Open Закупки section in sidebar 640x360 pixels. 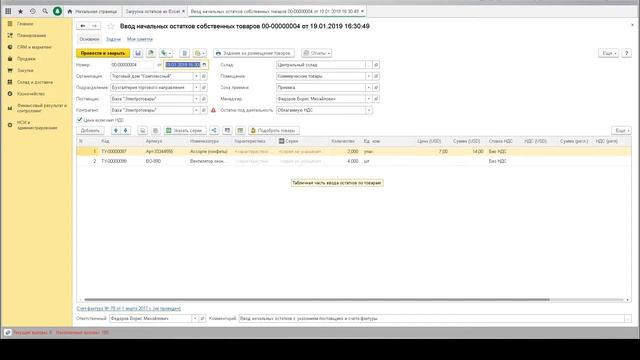pos(25,70)
